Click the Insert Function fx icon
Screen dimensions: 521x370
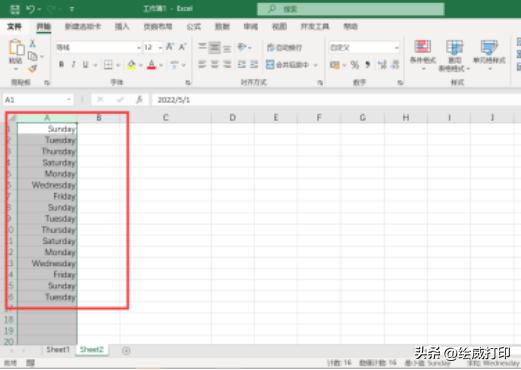(140, 99)
